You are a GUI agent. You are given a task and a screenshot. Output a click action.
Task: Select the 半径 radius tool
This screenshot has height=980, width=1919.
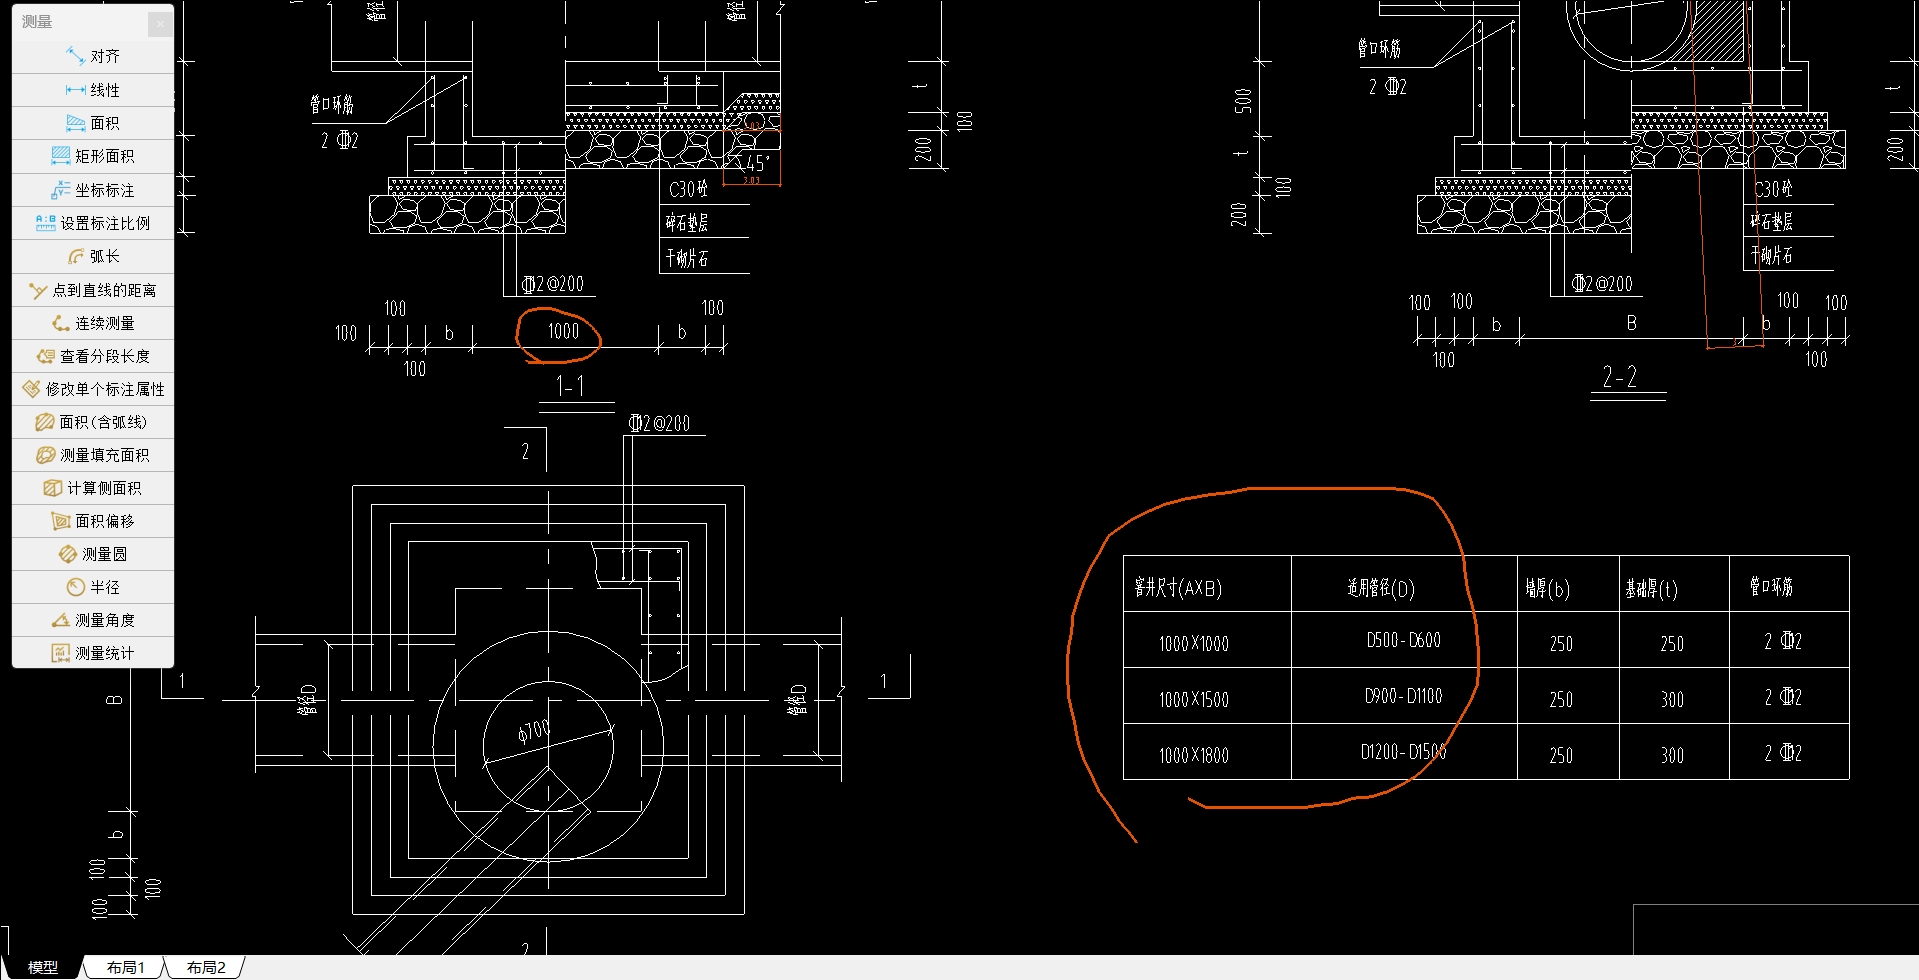[93, 587]
